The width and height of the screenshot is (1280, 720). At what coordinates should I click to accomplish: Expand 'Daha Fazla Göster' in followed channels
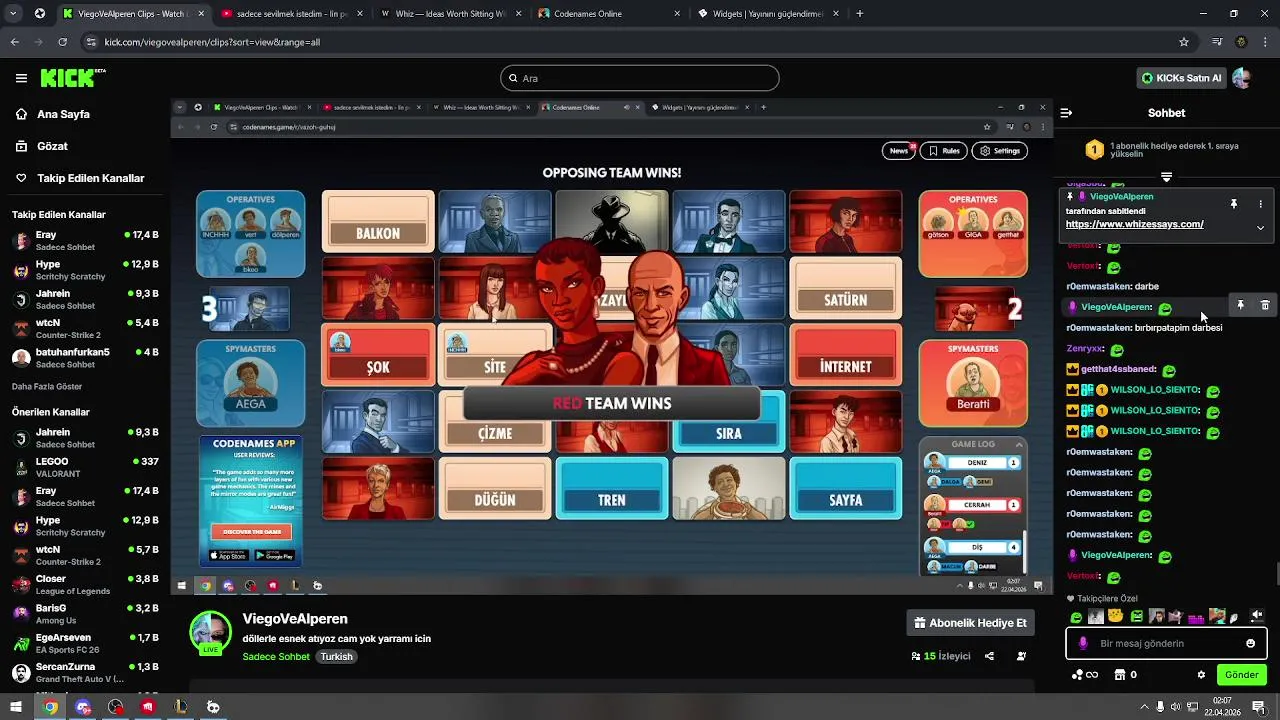pyautogui.click(x=47, y=386)
